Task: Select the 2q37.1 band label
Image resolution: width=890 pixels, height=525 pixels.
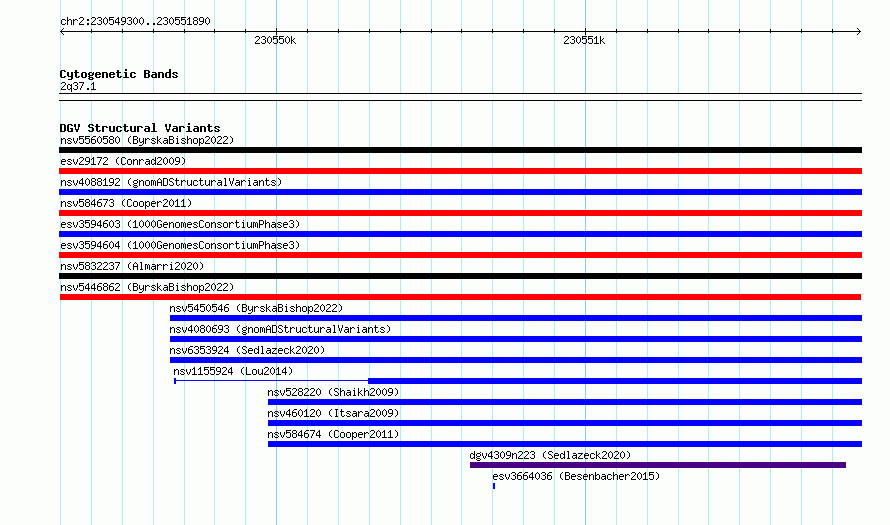Action: pos(78,86)
